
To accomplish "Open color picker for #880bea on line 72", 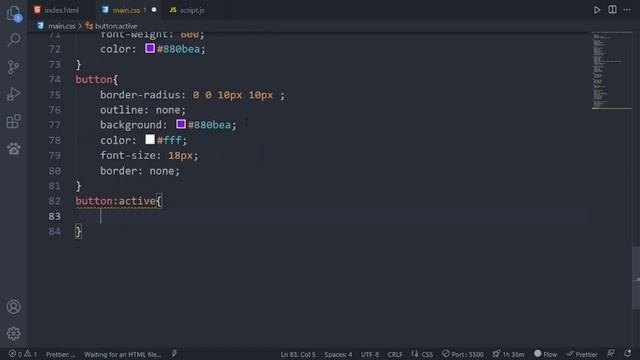I will tap(150, 49).
